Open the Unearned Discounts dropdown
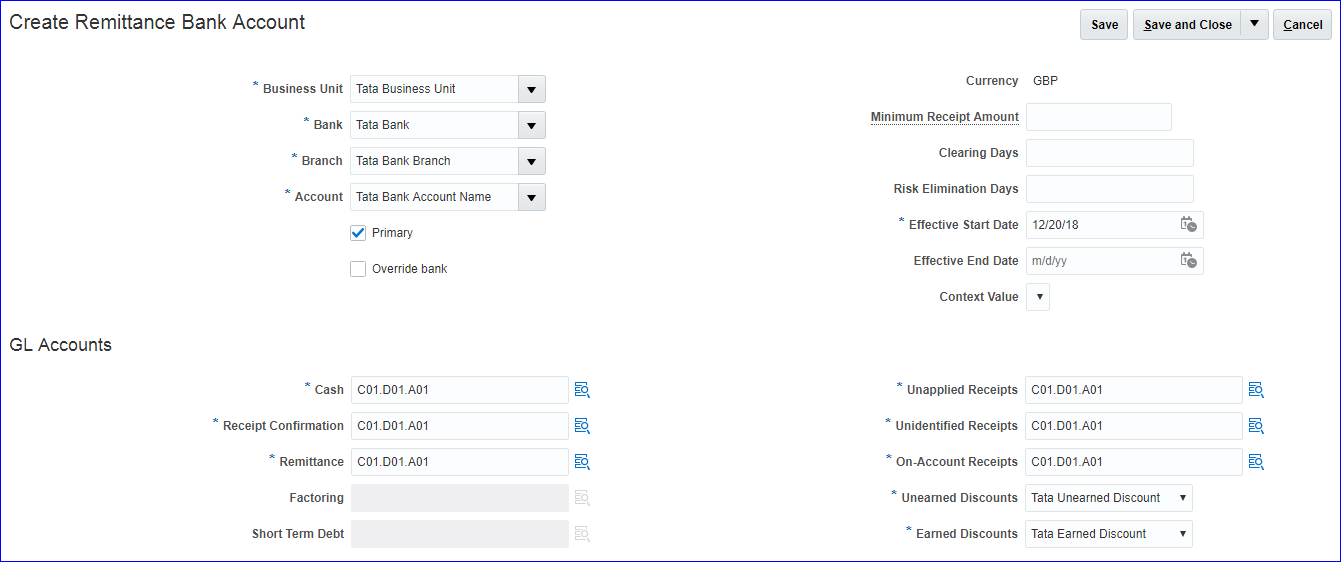This screenshot has width=1341, height=562. pos(1108,498)
